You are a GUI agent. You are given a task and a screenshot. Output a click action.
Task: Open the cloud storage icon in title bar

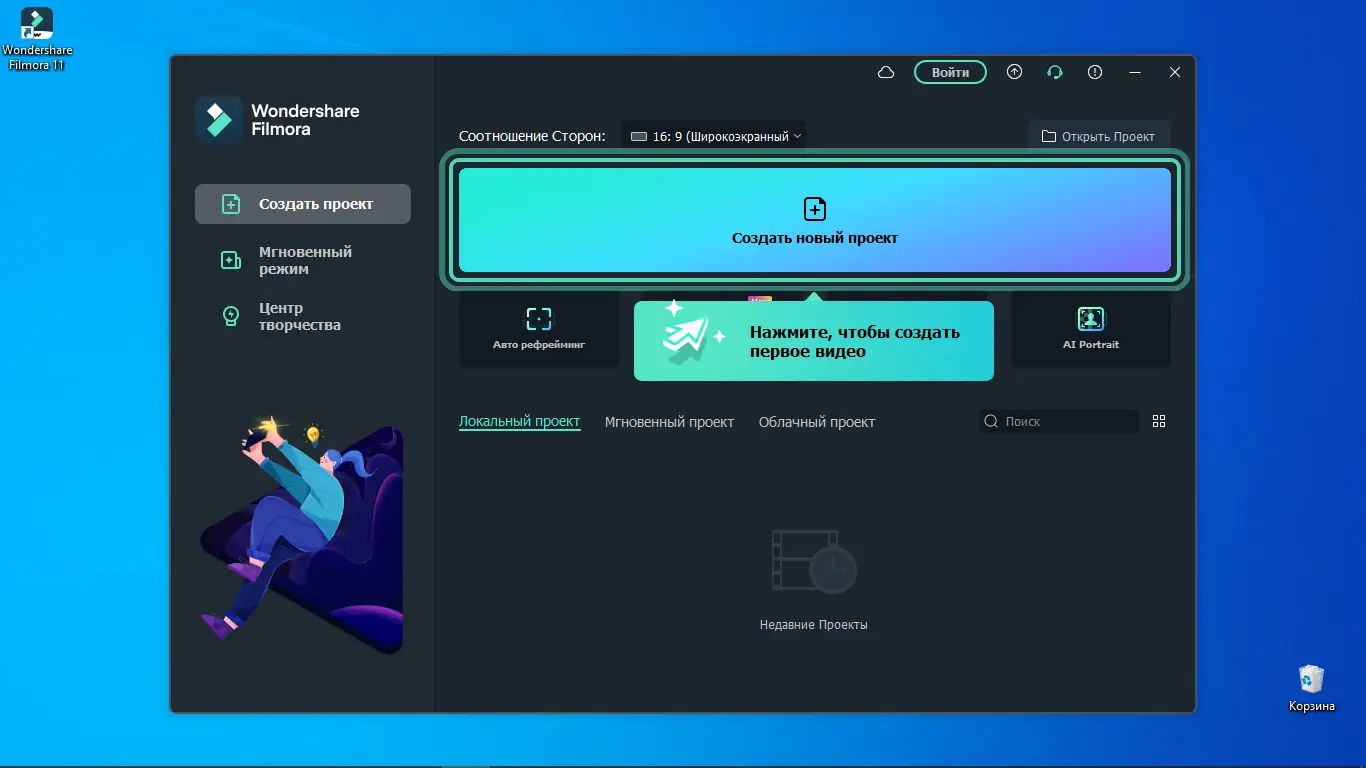pos(885,72)
